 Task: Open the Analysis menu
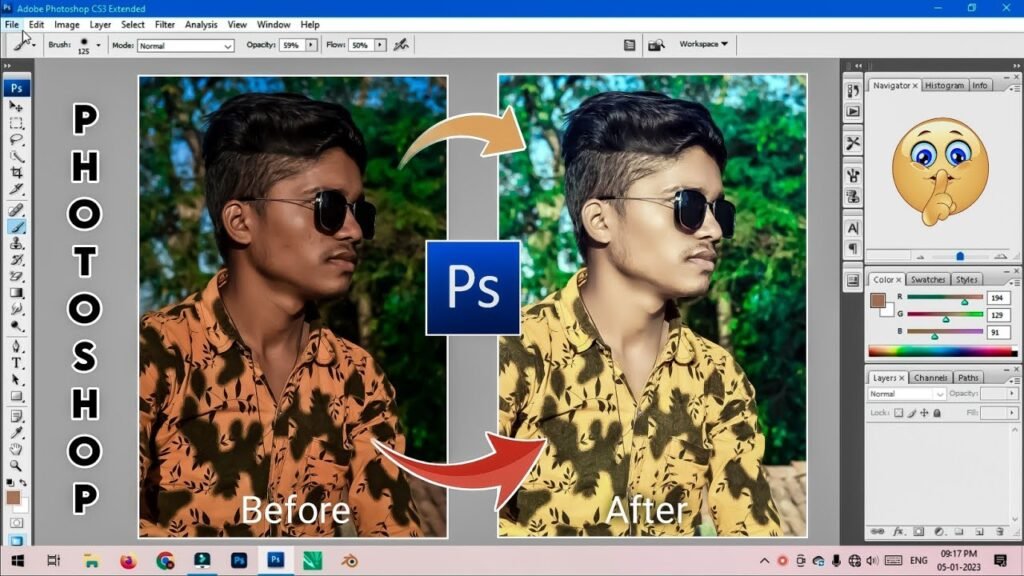(x=201, y=24)
